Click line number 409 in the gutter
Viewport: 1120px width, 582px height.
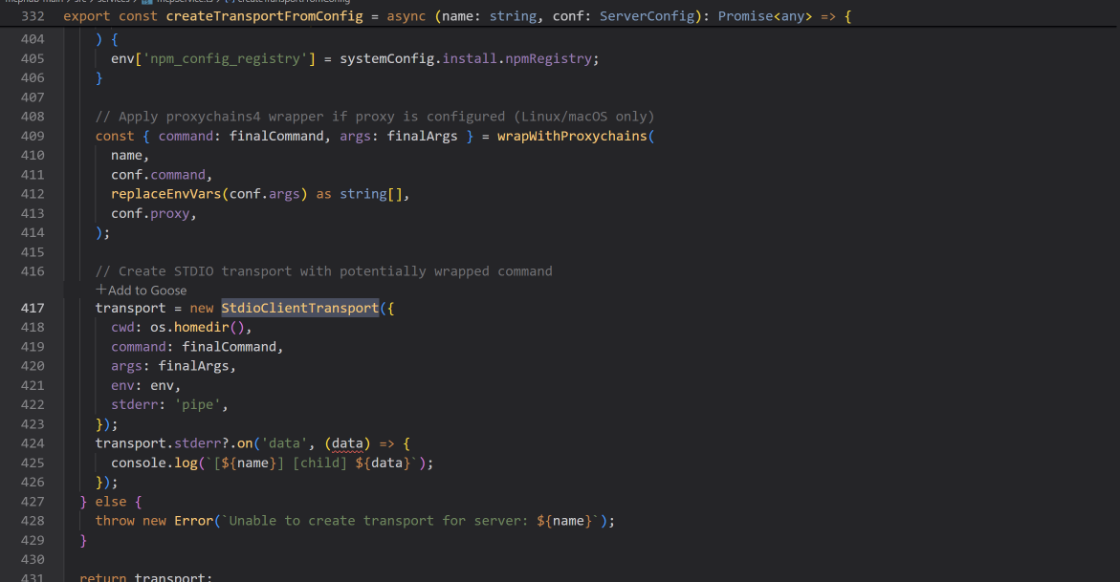[x=33, y=136]
